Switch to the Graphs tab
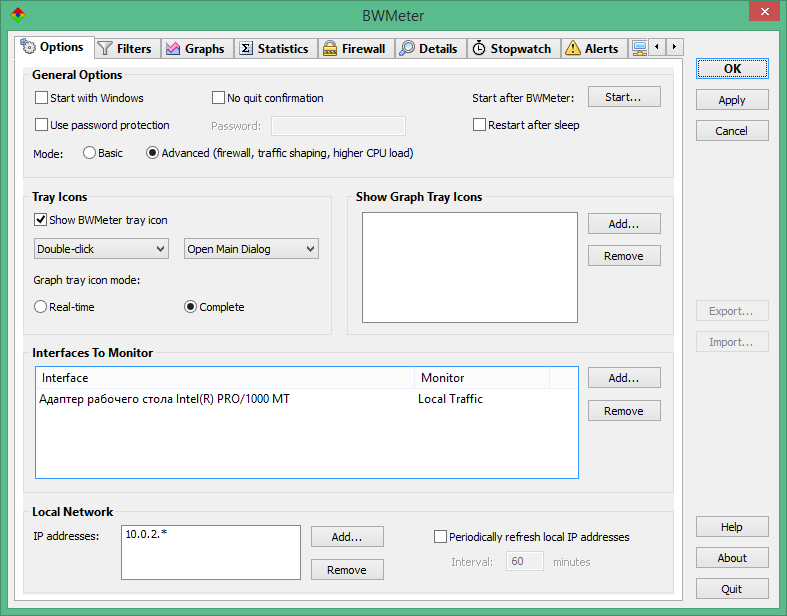This screenshot has width=787, height=616. tap(197, 49)
